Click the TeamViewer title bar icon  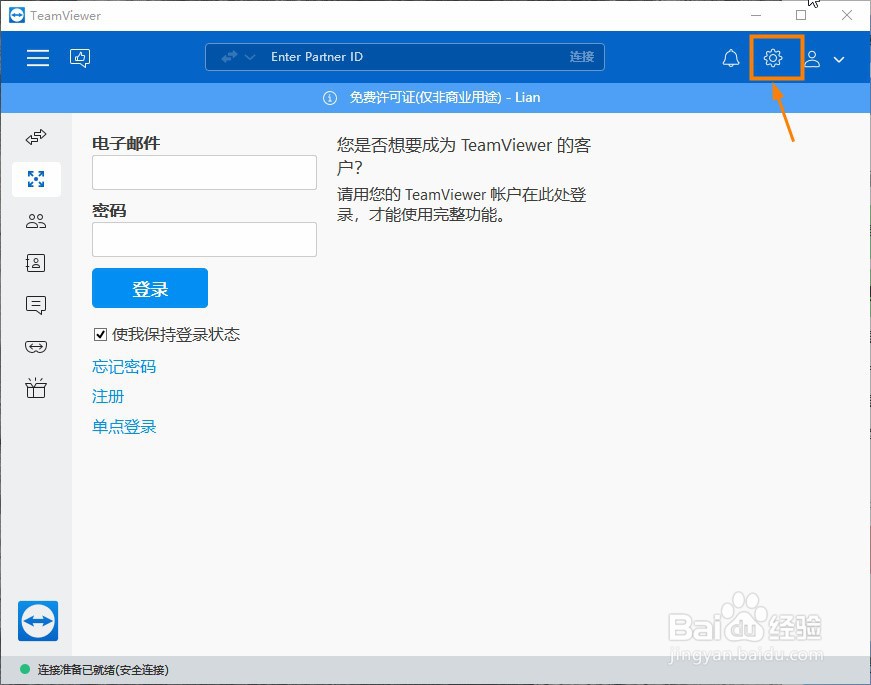tap(17, 15)
